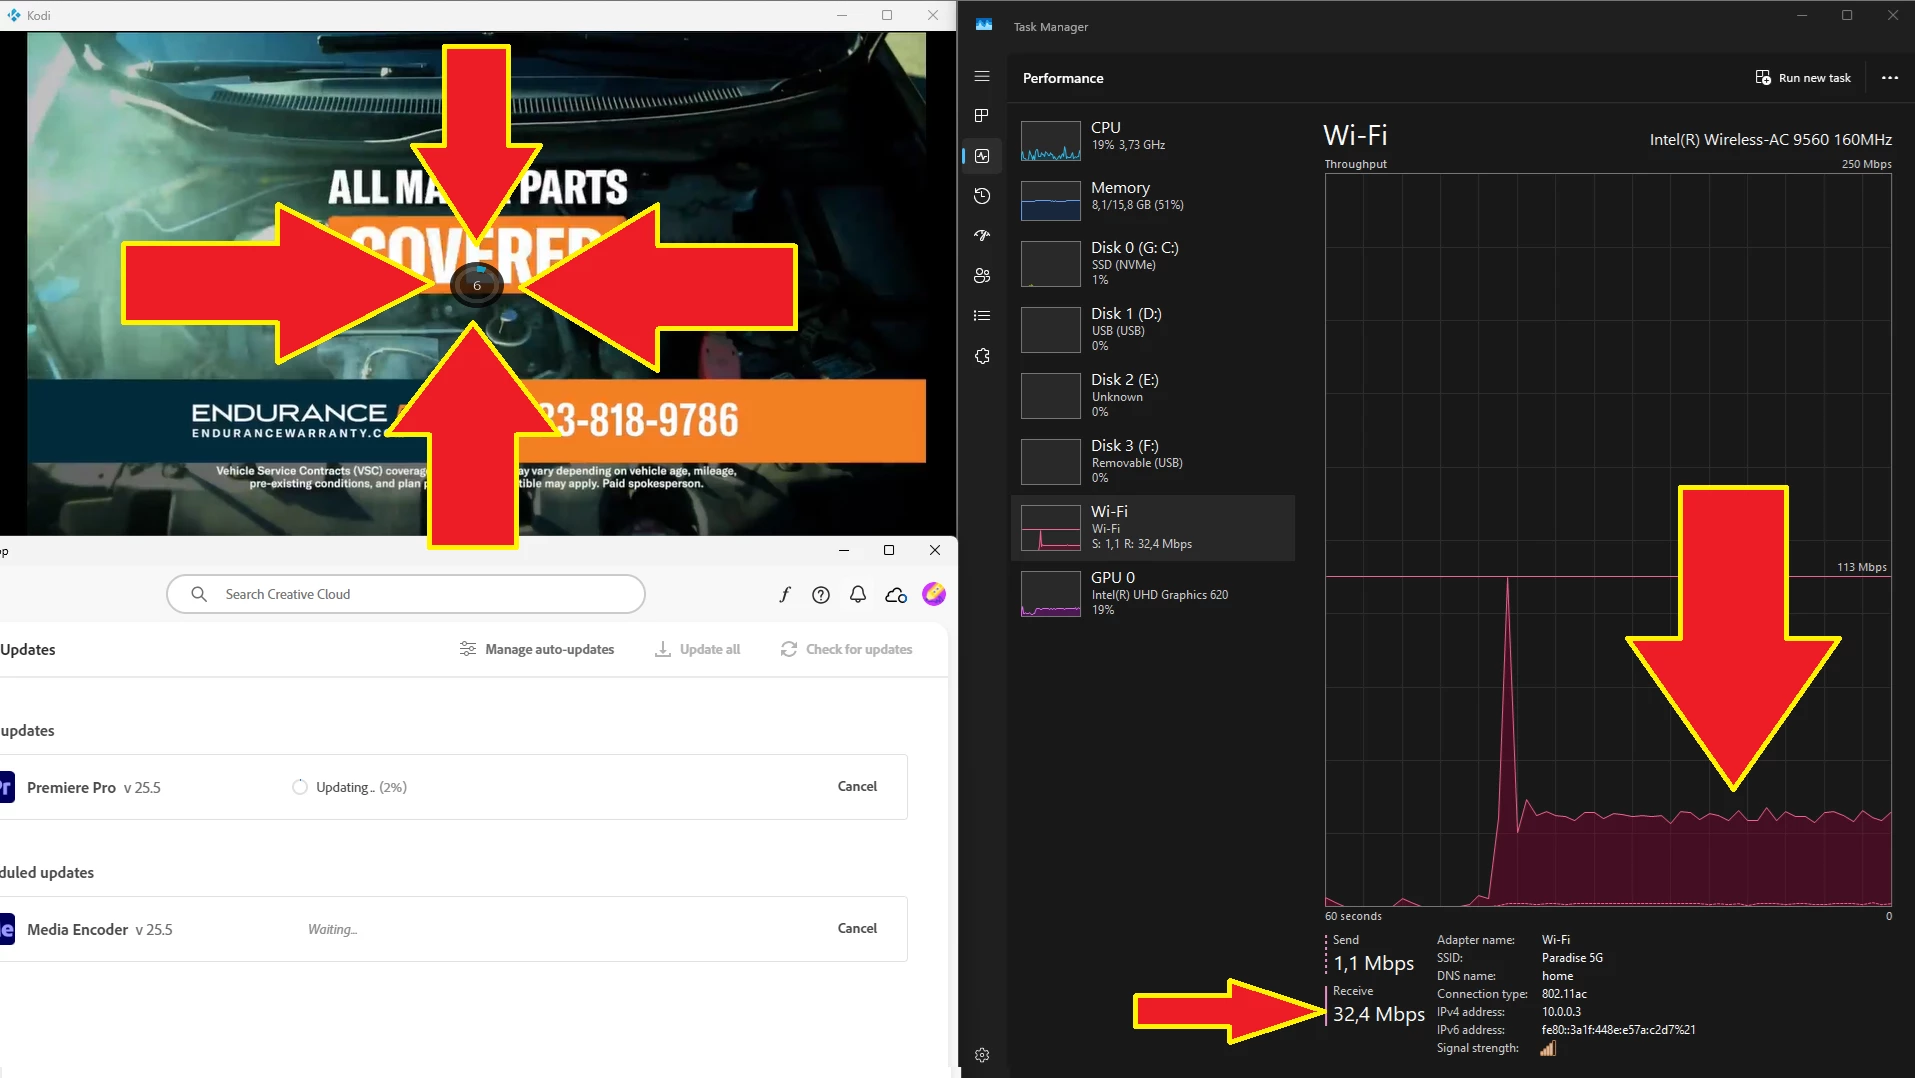Open Task Manager hamburger navigation menu

point(982,76)
